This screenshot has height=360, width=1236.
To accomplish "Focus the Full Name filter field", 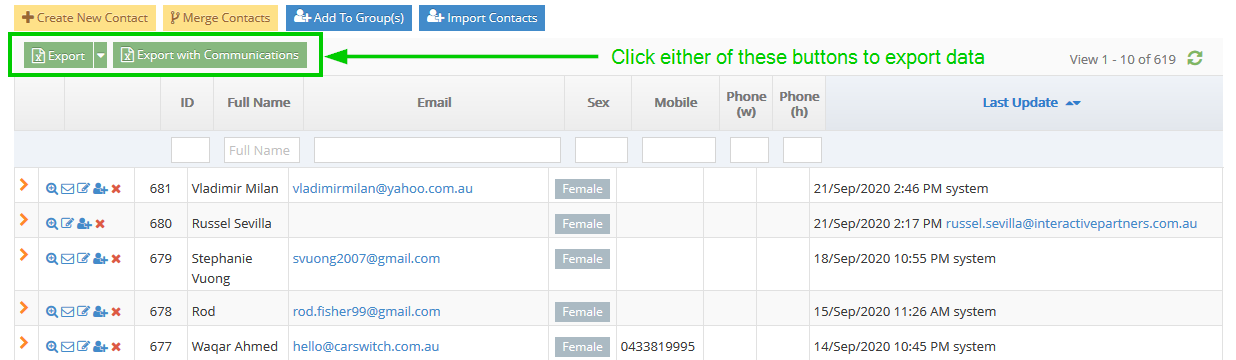I will tap(262, 150).
